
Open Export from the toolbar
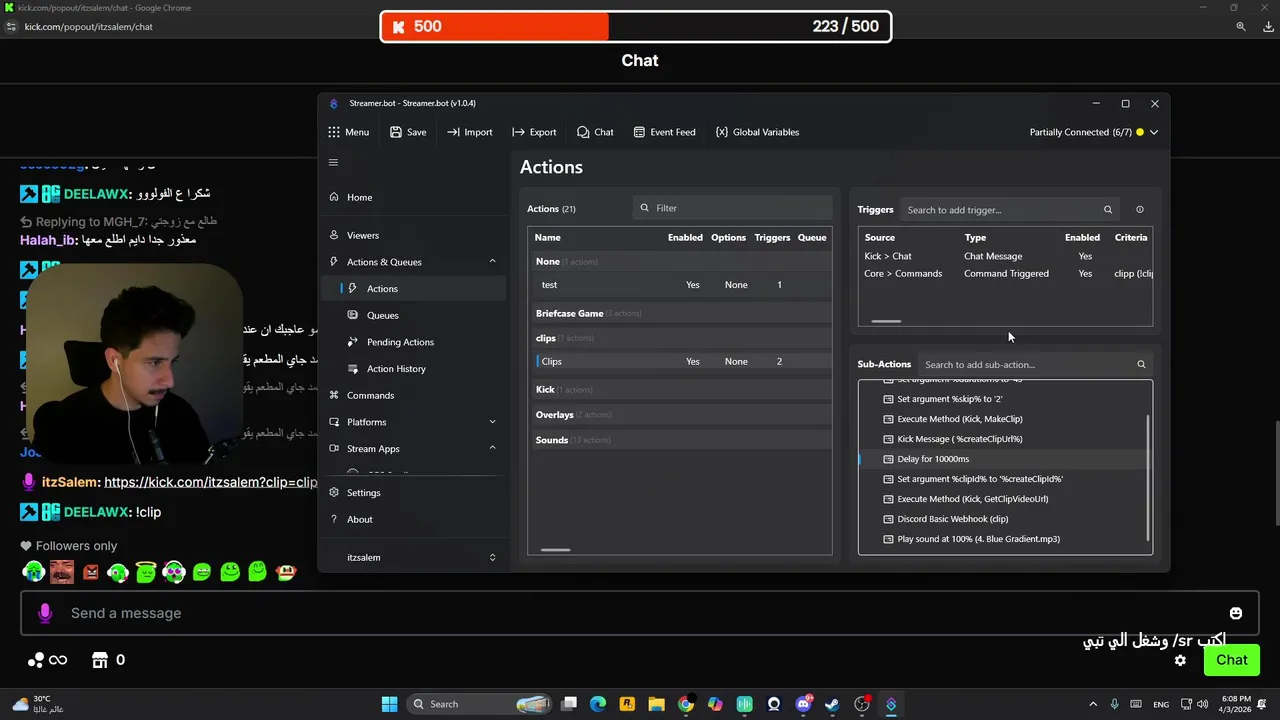pyautogui.click(x=534, y=132)
